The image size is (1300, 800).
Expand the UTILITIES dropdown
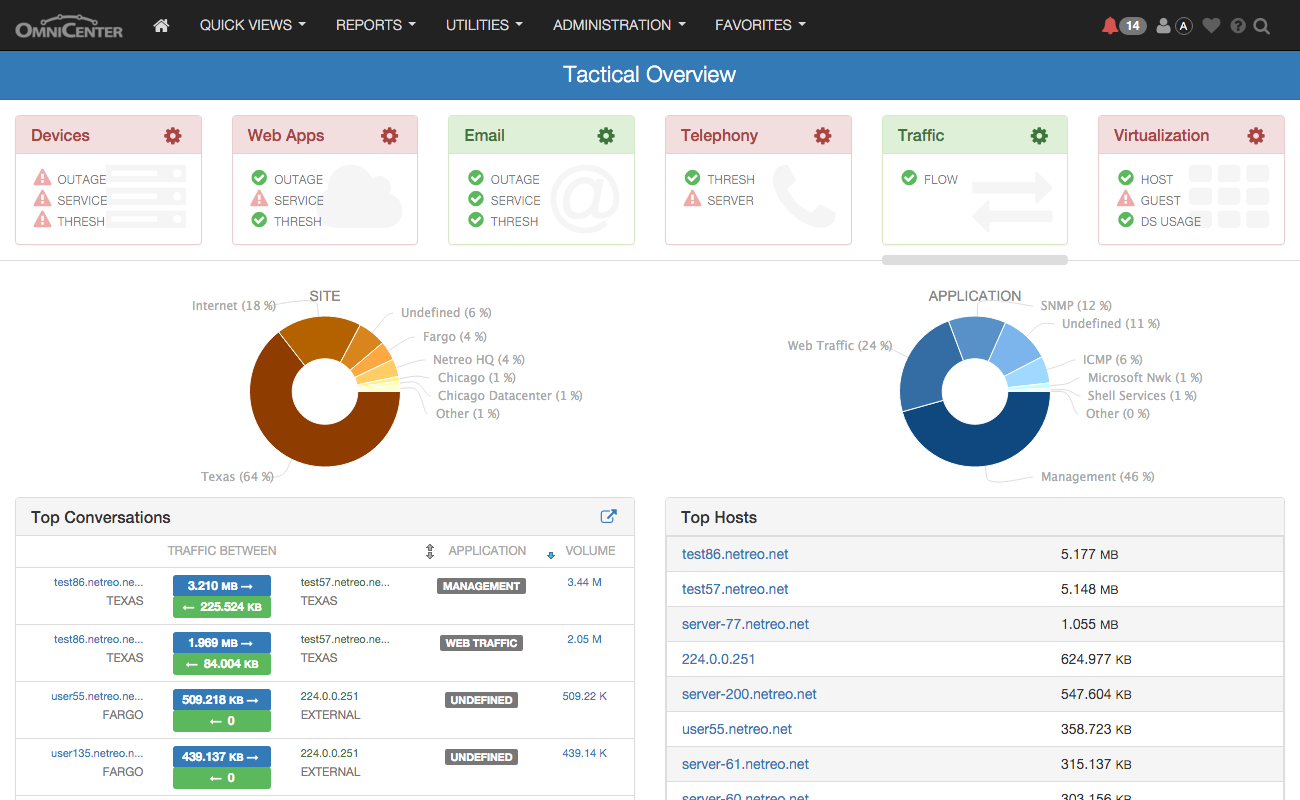pos(484,25)
